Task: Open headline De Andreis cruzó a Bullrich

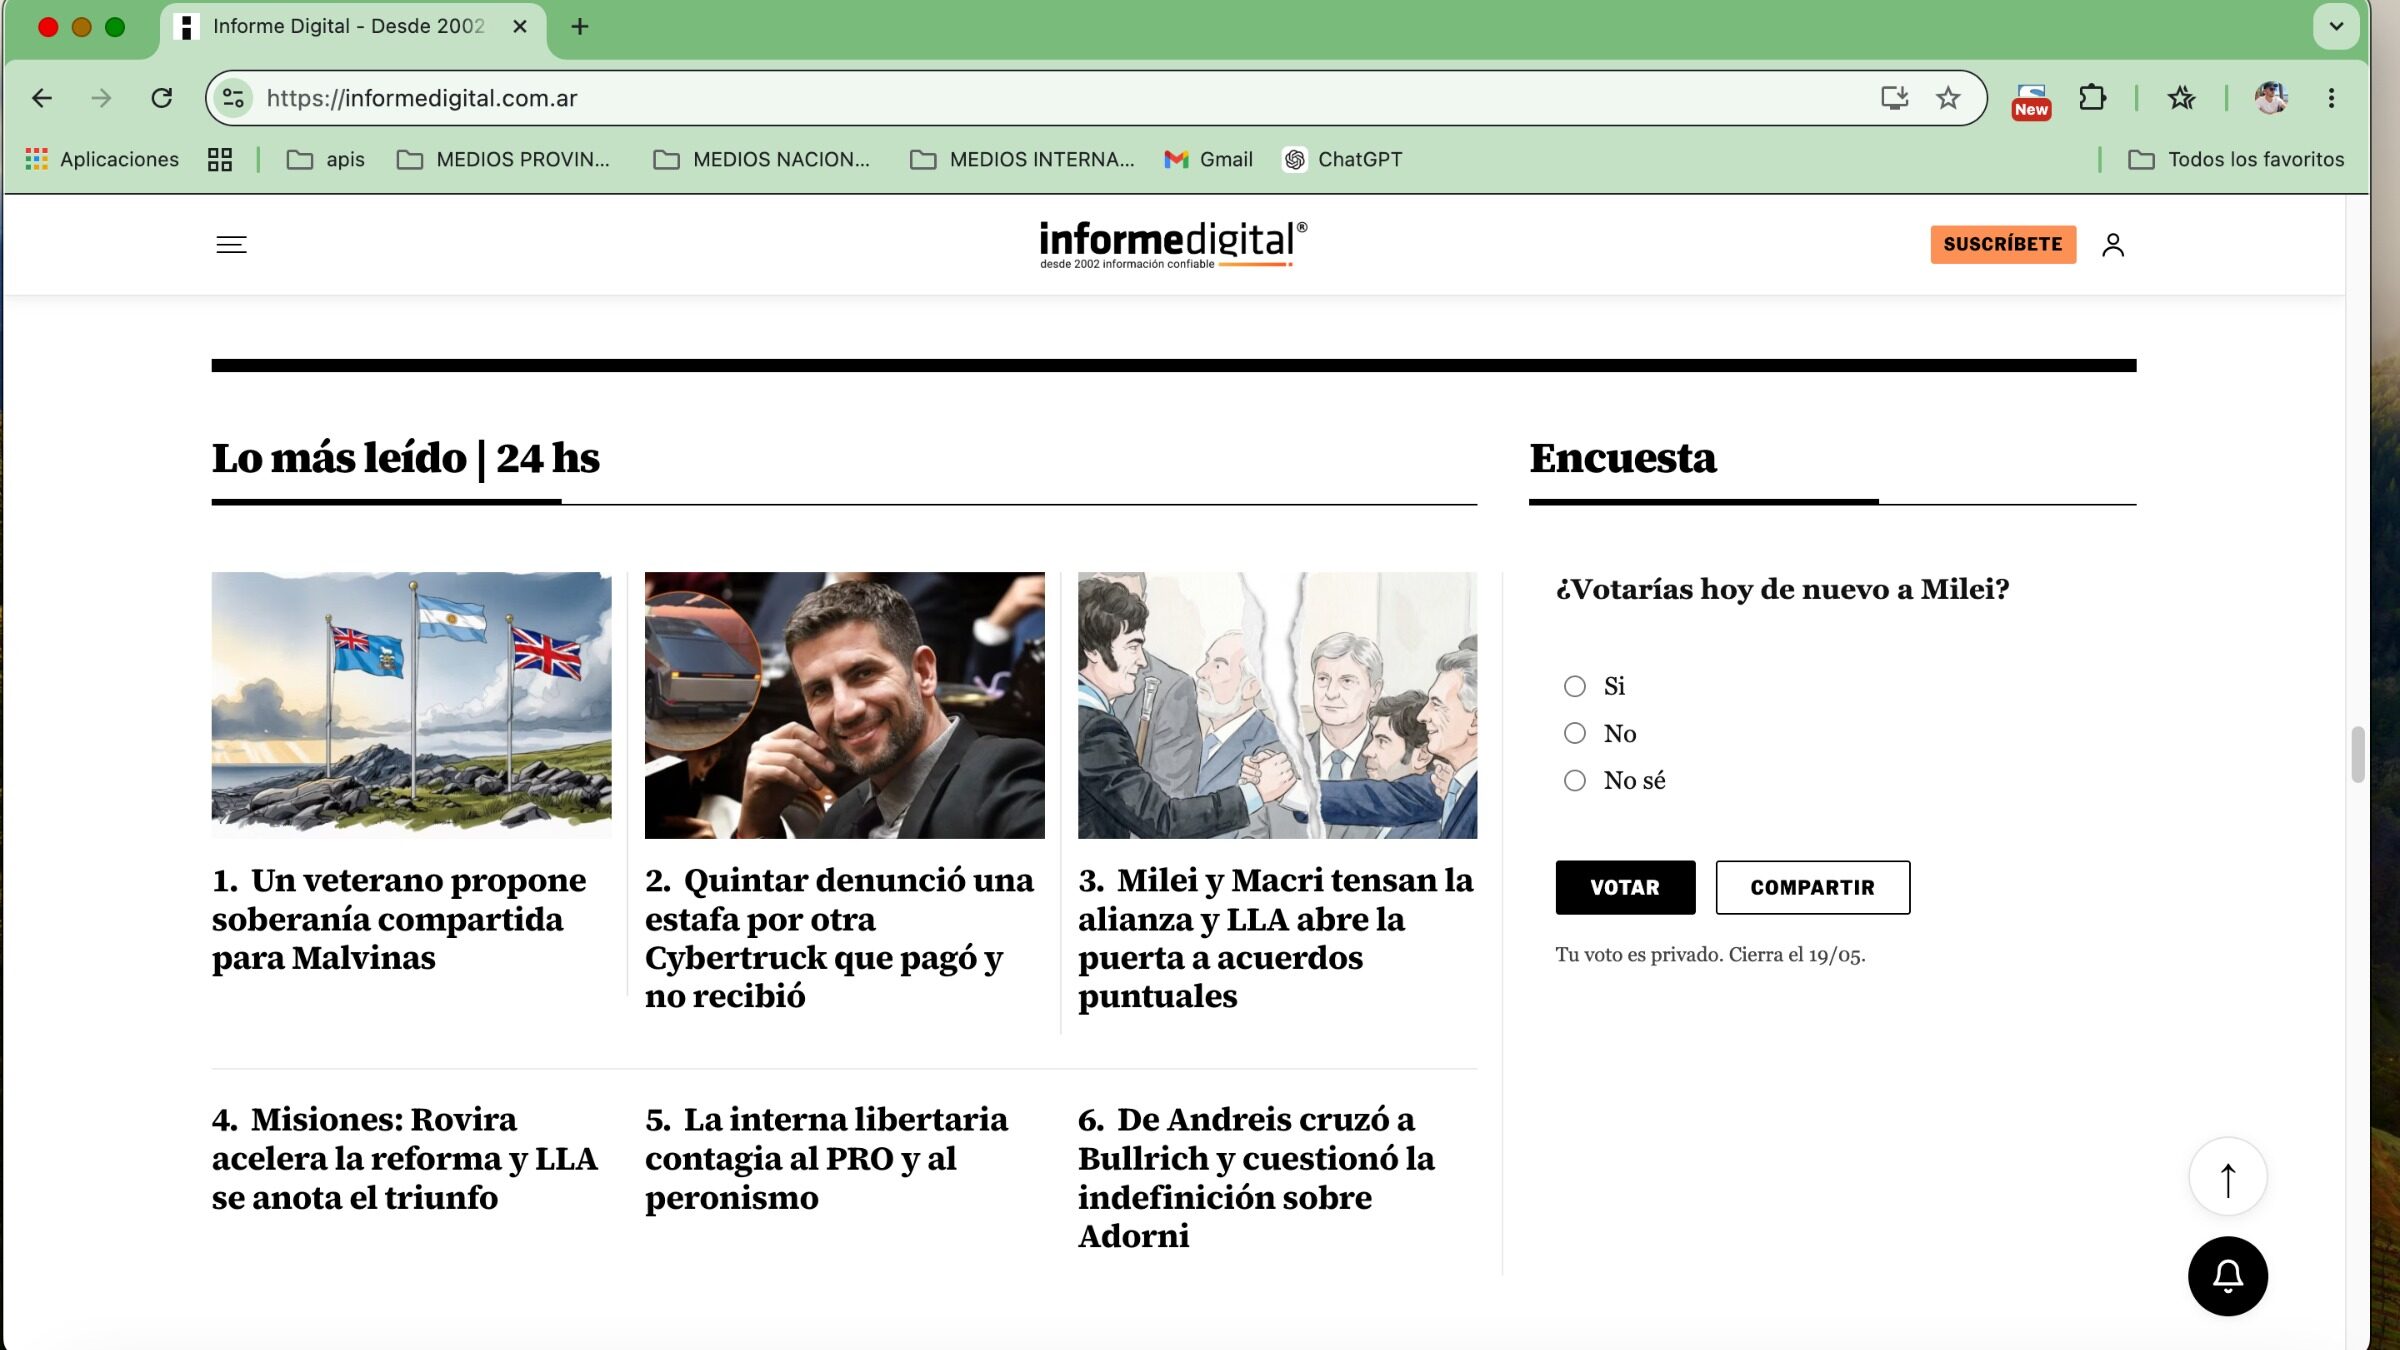Action: [1257, 1177]
